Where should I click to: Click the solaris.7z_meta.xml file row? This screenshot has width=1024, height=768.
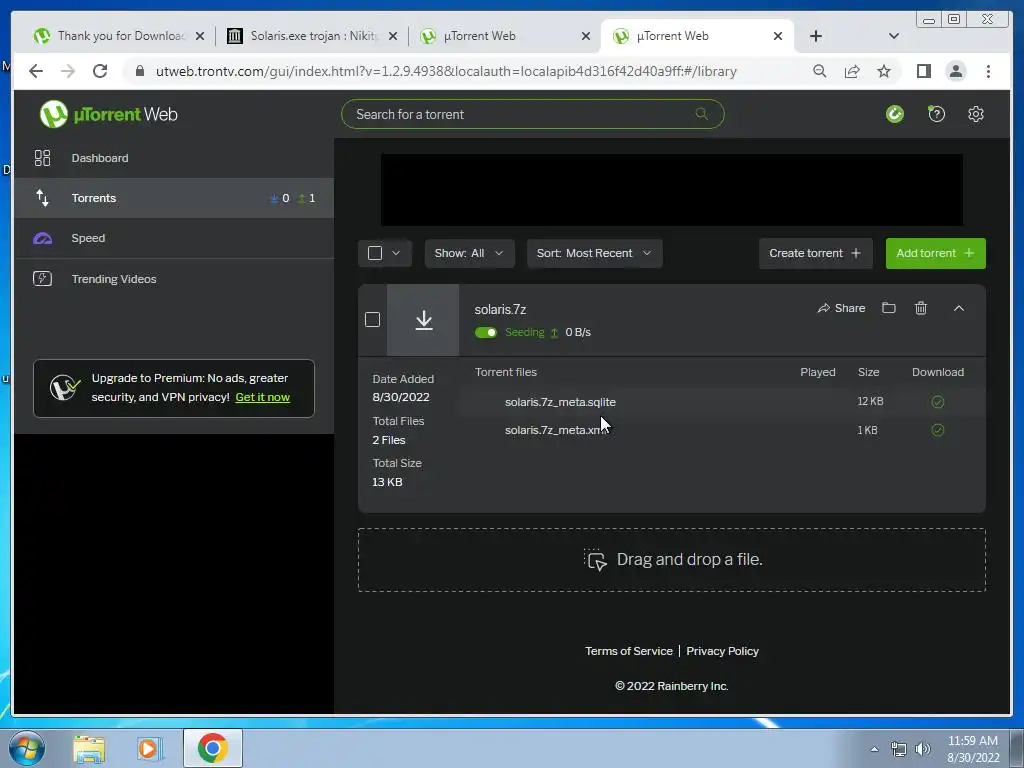coord(722,430)
